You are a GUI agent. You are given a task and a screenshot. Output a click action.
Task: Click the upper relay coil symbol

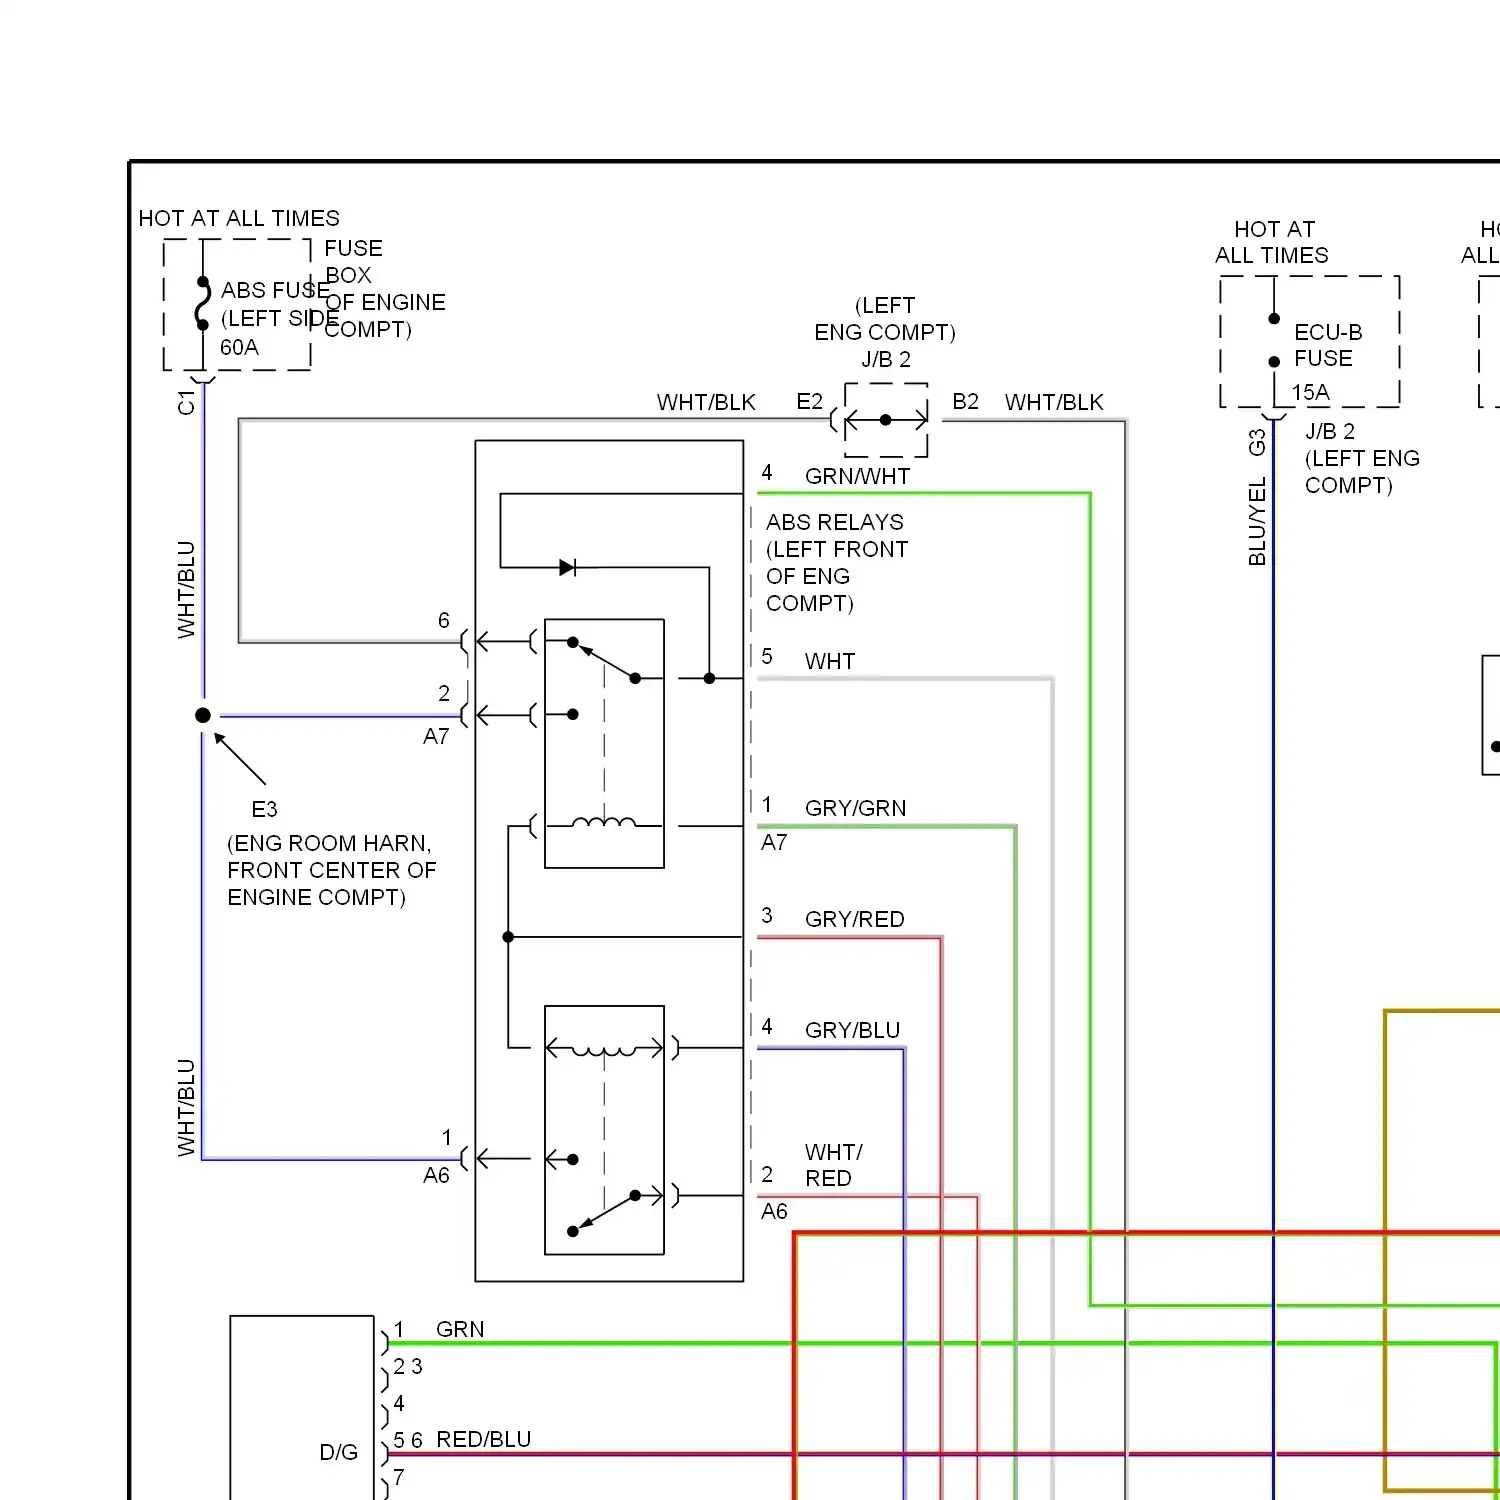point(604,822)
